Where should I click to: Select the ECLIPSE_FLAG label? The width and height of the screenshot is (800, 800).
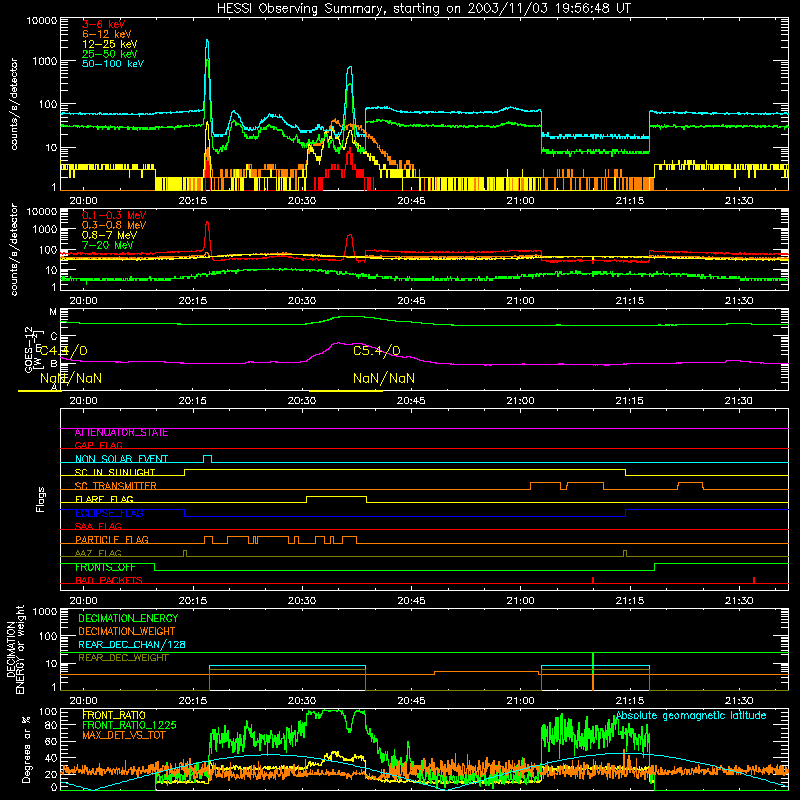point(109,513)
